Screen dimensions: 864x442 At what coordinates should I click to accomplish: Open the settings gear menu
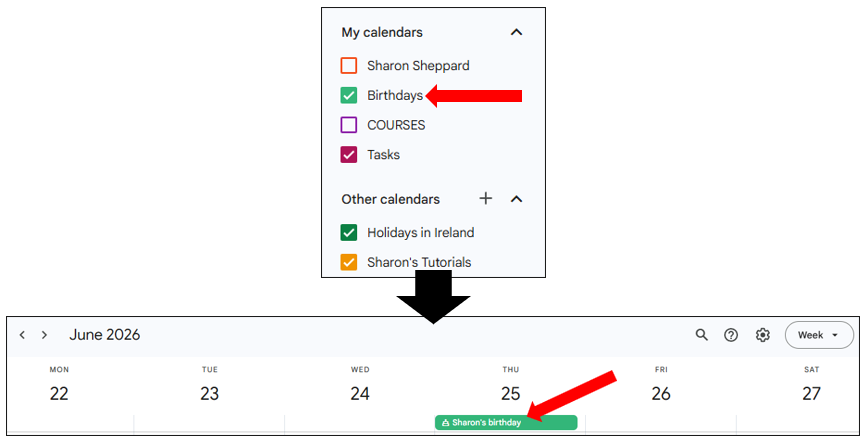point(763,335)
